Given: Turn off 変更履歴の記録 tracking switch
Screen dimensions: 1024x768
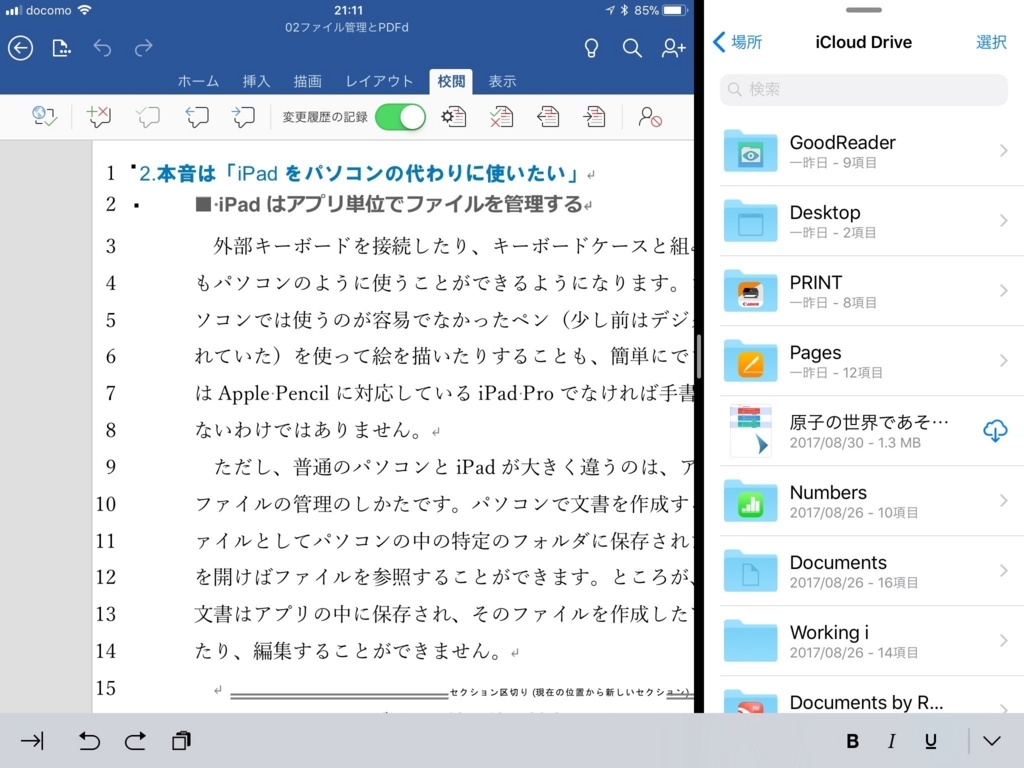Looking at the screenshot, I should click(x=400, y=116).
